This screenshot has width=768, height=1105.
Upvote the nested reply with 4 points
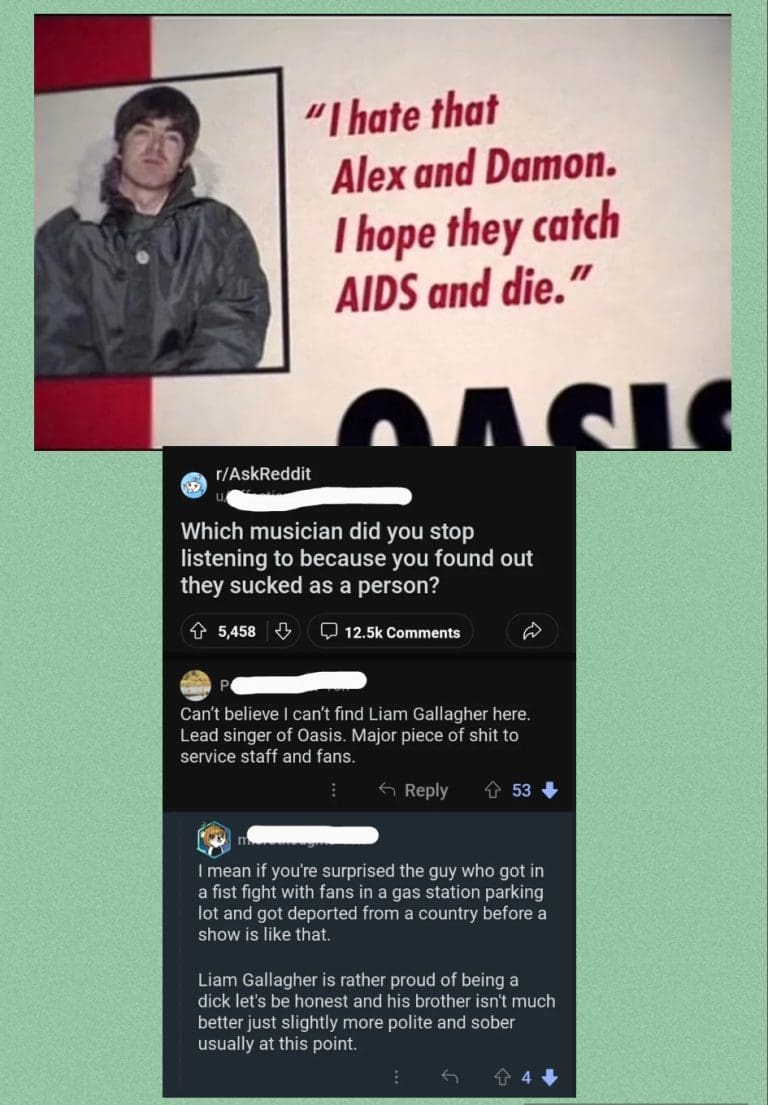point(502,1077)
